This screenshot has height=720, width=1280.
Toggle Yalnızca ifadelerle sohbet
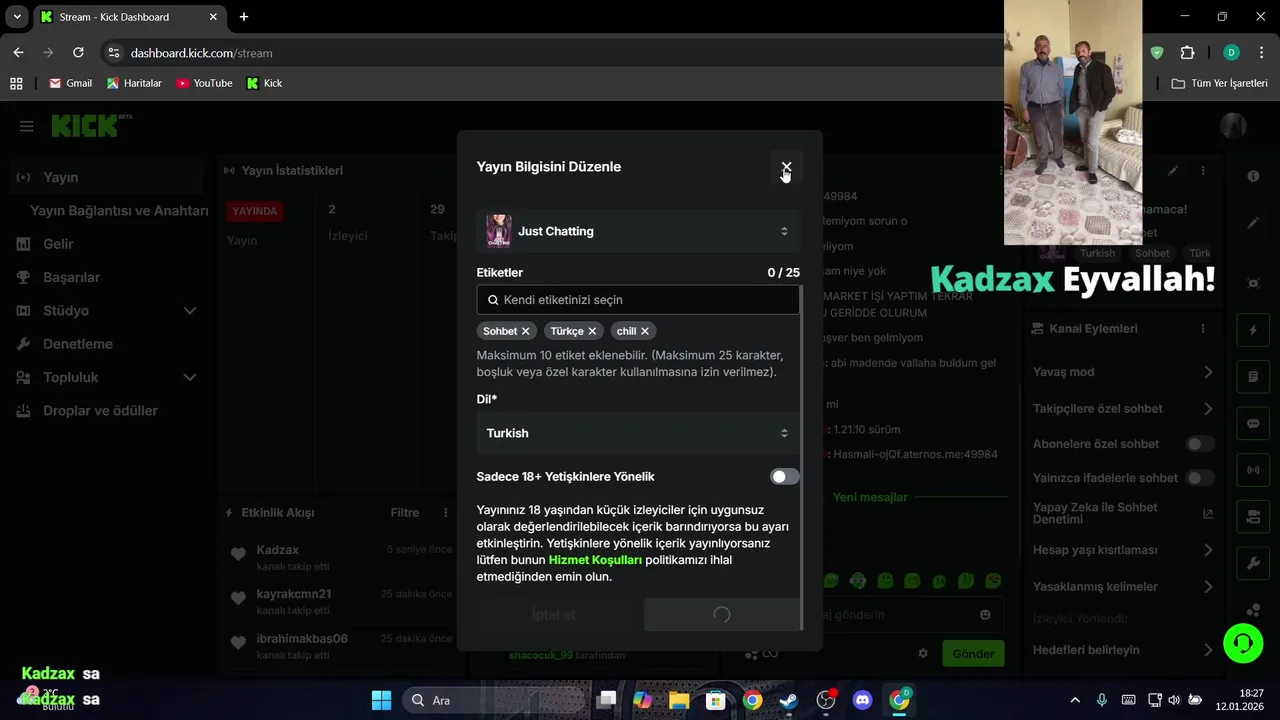[1200, 478]
